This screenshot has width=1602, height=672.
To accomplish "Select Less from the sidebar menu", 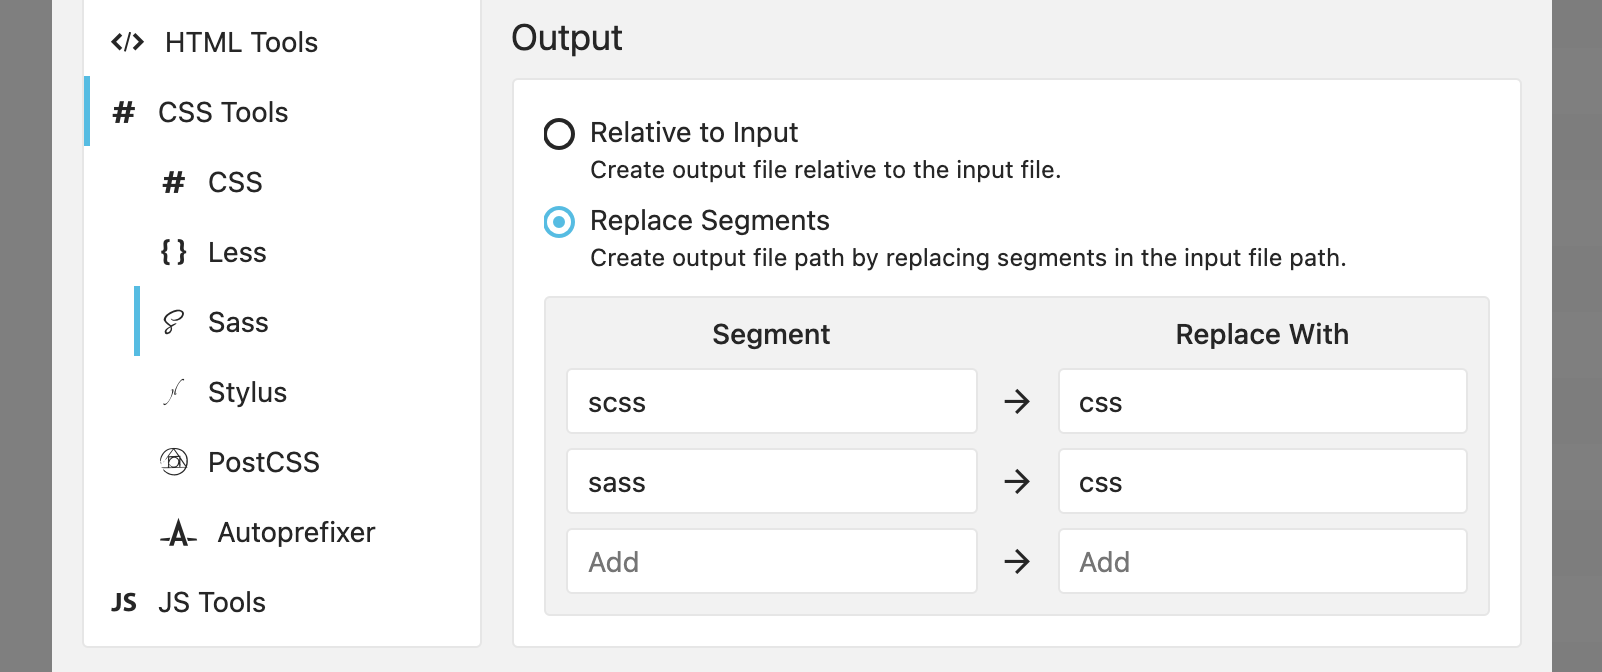I will [236, 252].
